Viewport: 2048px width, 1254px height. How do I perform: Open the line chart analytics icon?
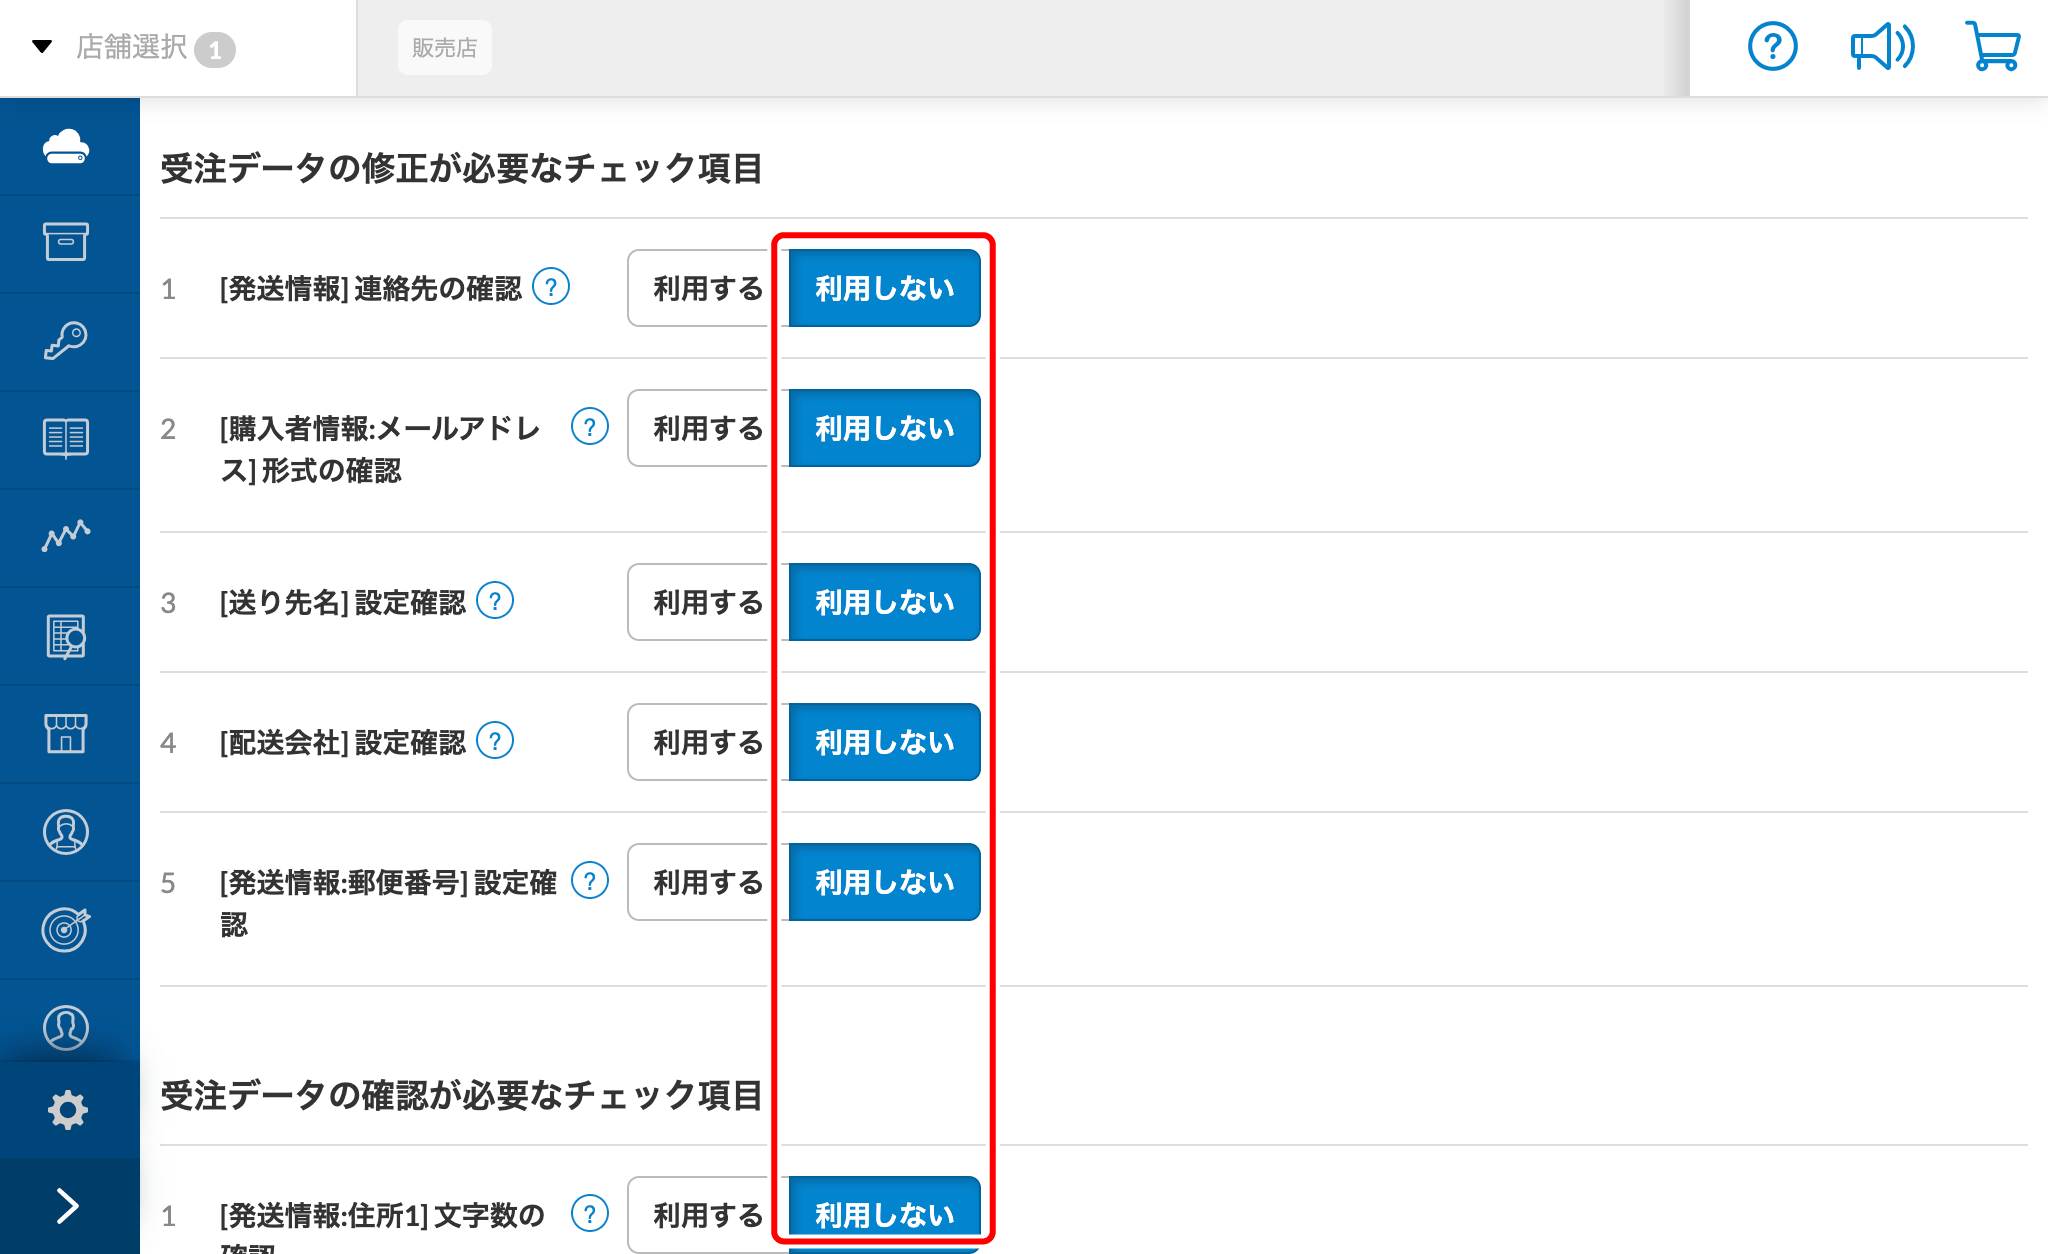coord(66,536)
